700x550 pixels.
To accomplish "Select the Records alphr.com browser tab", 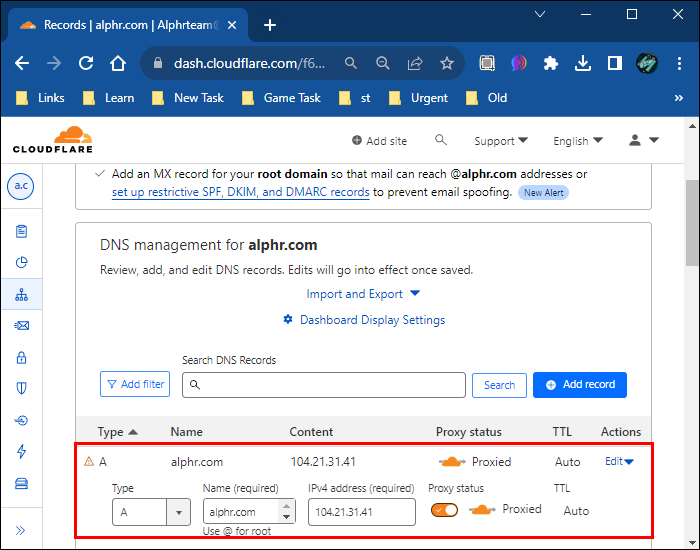I will 127,25.
